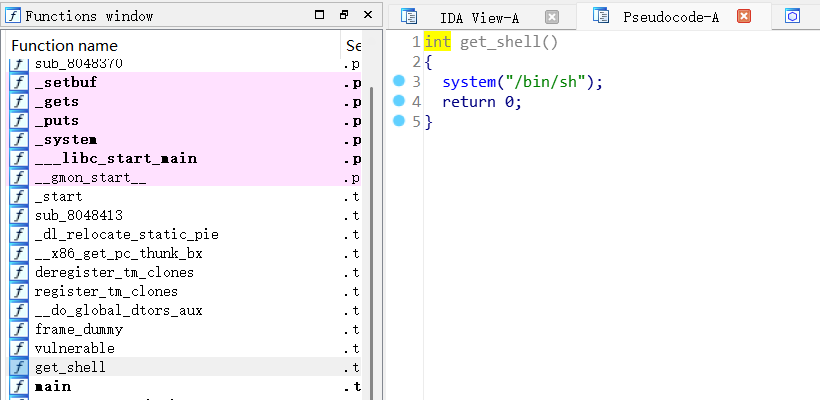Select the main function entry

[53, 386]
